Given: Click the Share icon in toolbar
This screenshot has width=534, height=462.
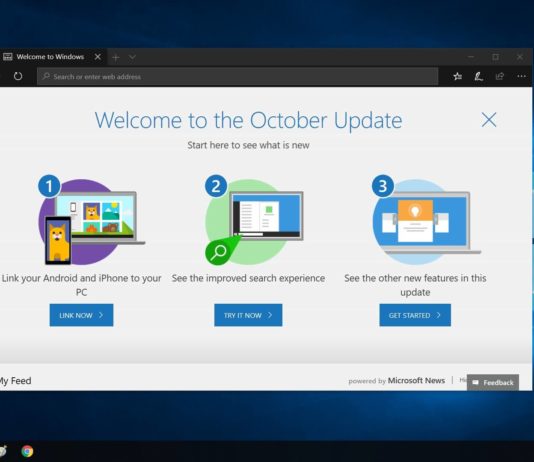Looking at the screenshot, I should (499, 76).
